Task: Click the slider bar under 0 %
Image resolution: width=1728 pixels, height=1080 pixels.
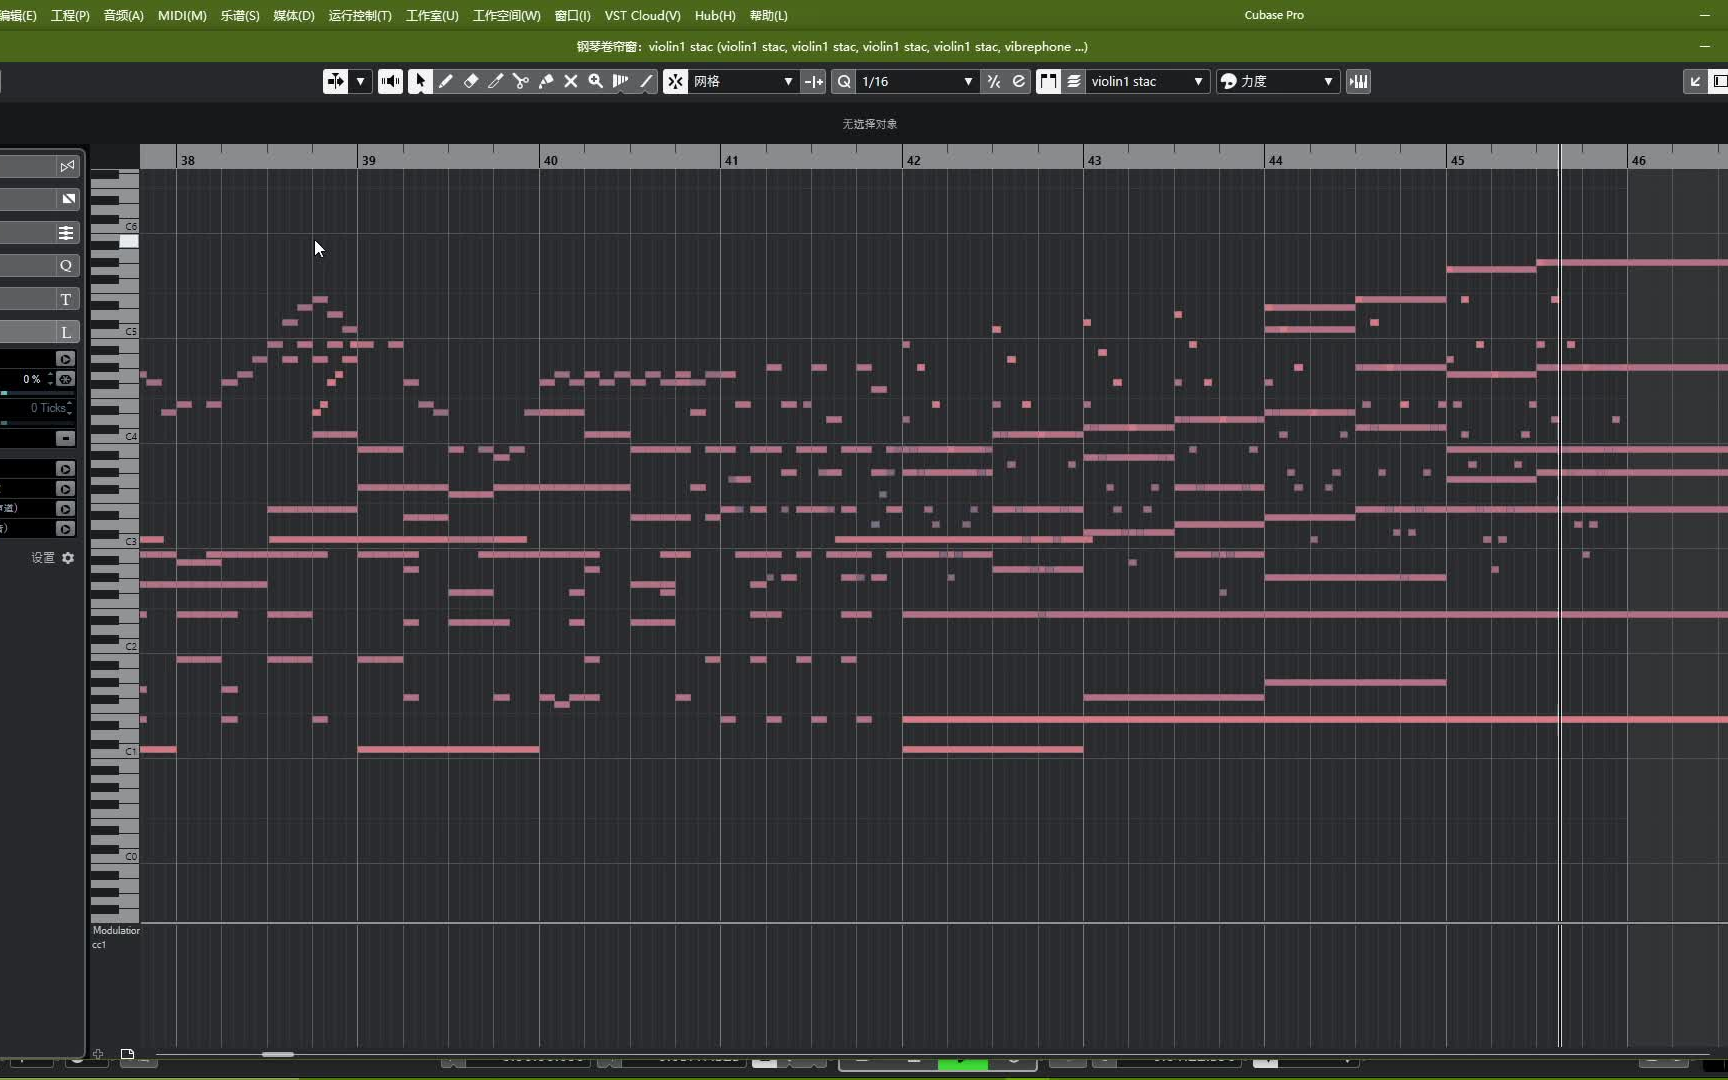Action: click(x=37, y=393)
